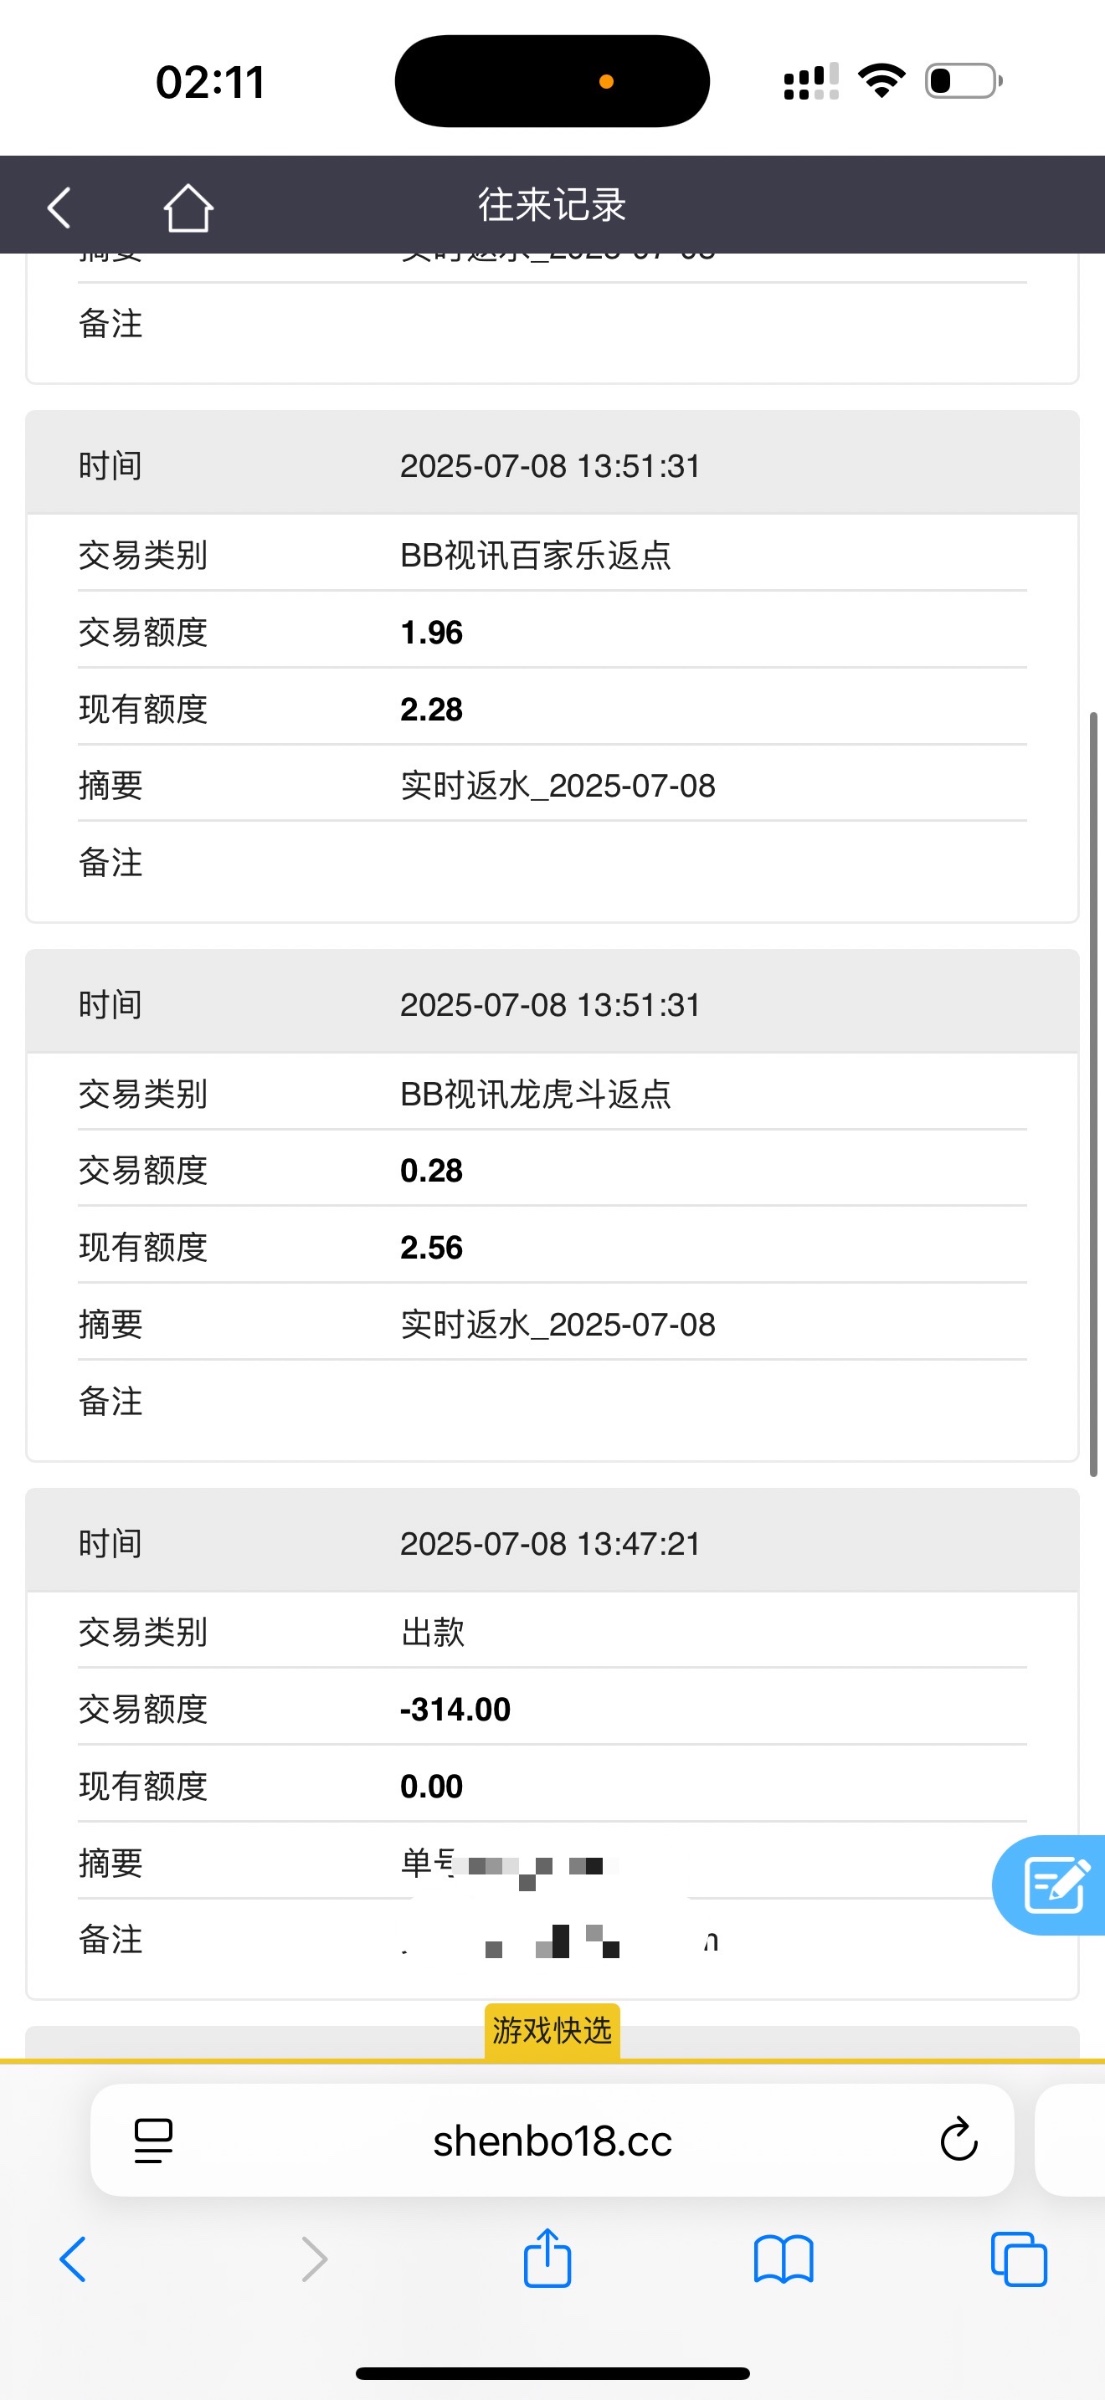The width and height of the screenshot is (1105, 2400).
Task: Click the page vertical scrollbar
Action: point(1093,1093)
